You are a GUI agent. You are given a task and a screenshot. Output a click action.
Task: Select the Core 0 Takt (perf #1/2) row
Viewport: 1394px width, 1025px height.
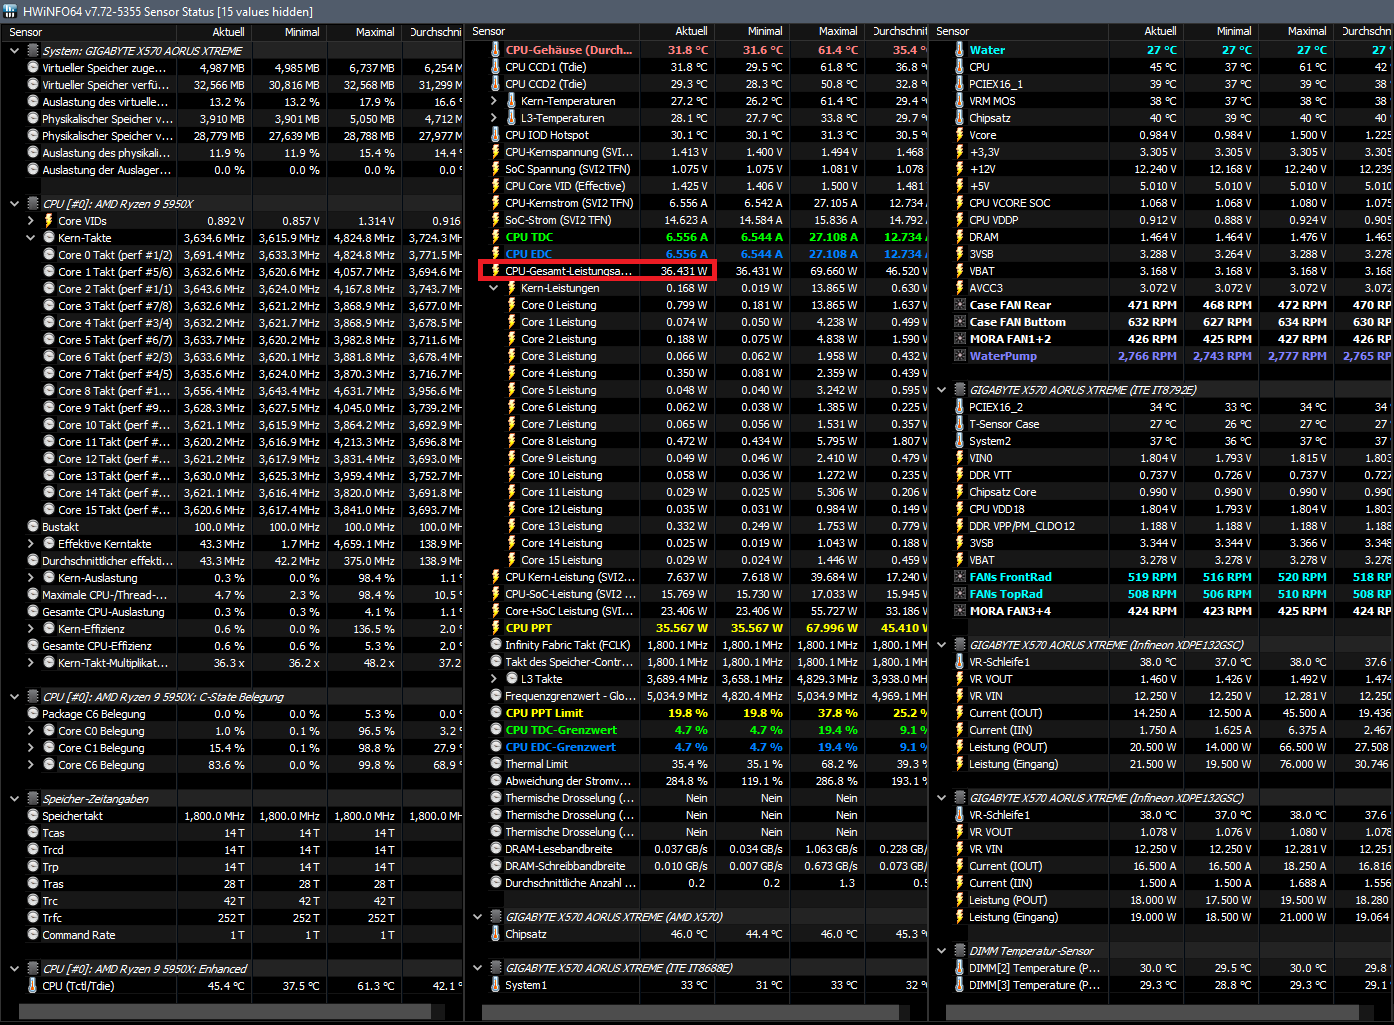pos(233,255)
